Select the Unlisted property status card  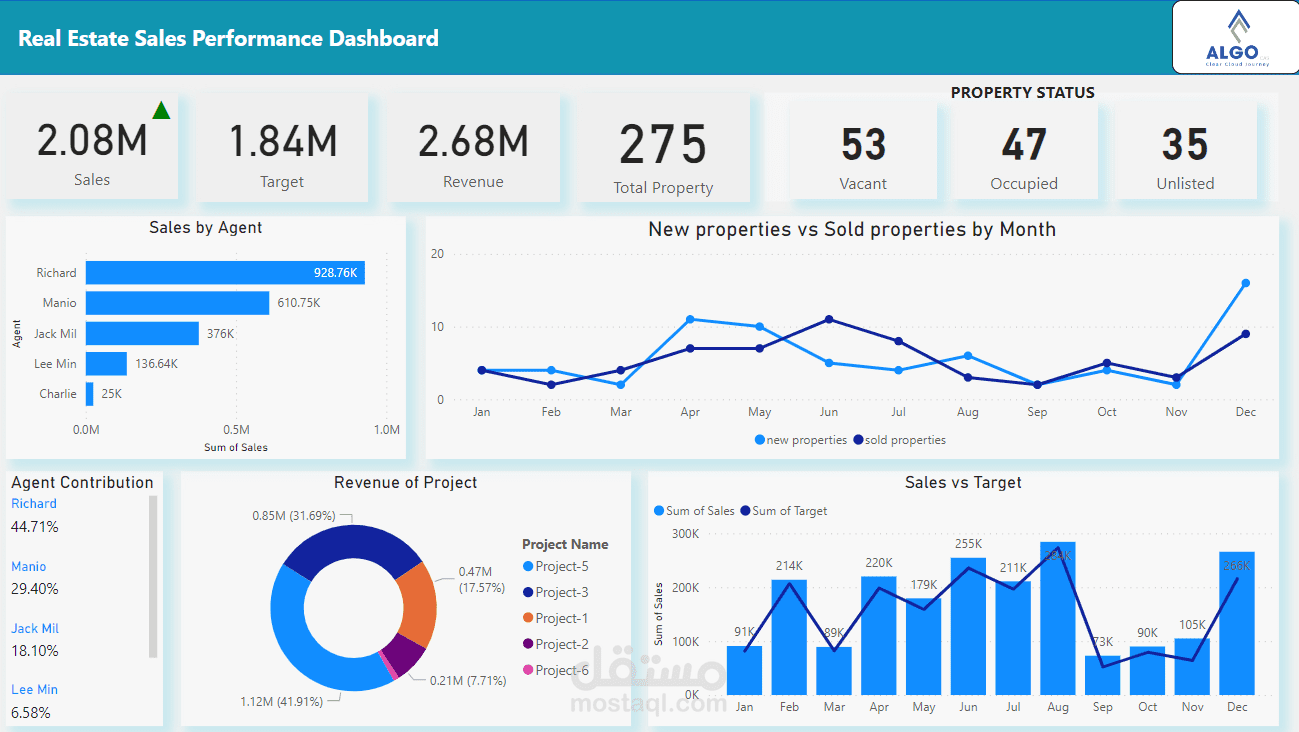point(1185,150)
